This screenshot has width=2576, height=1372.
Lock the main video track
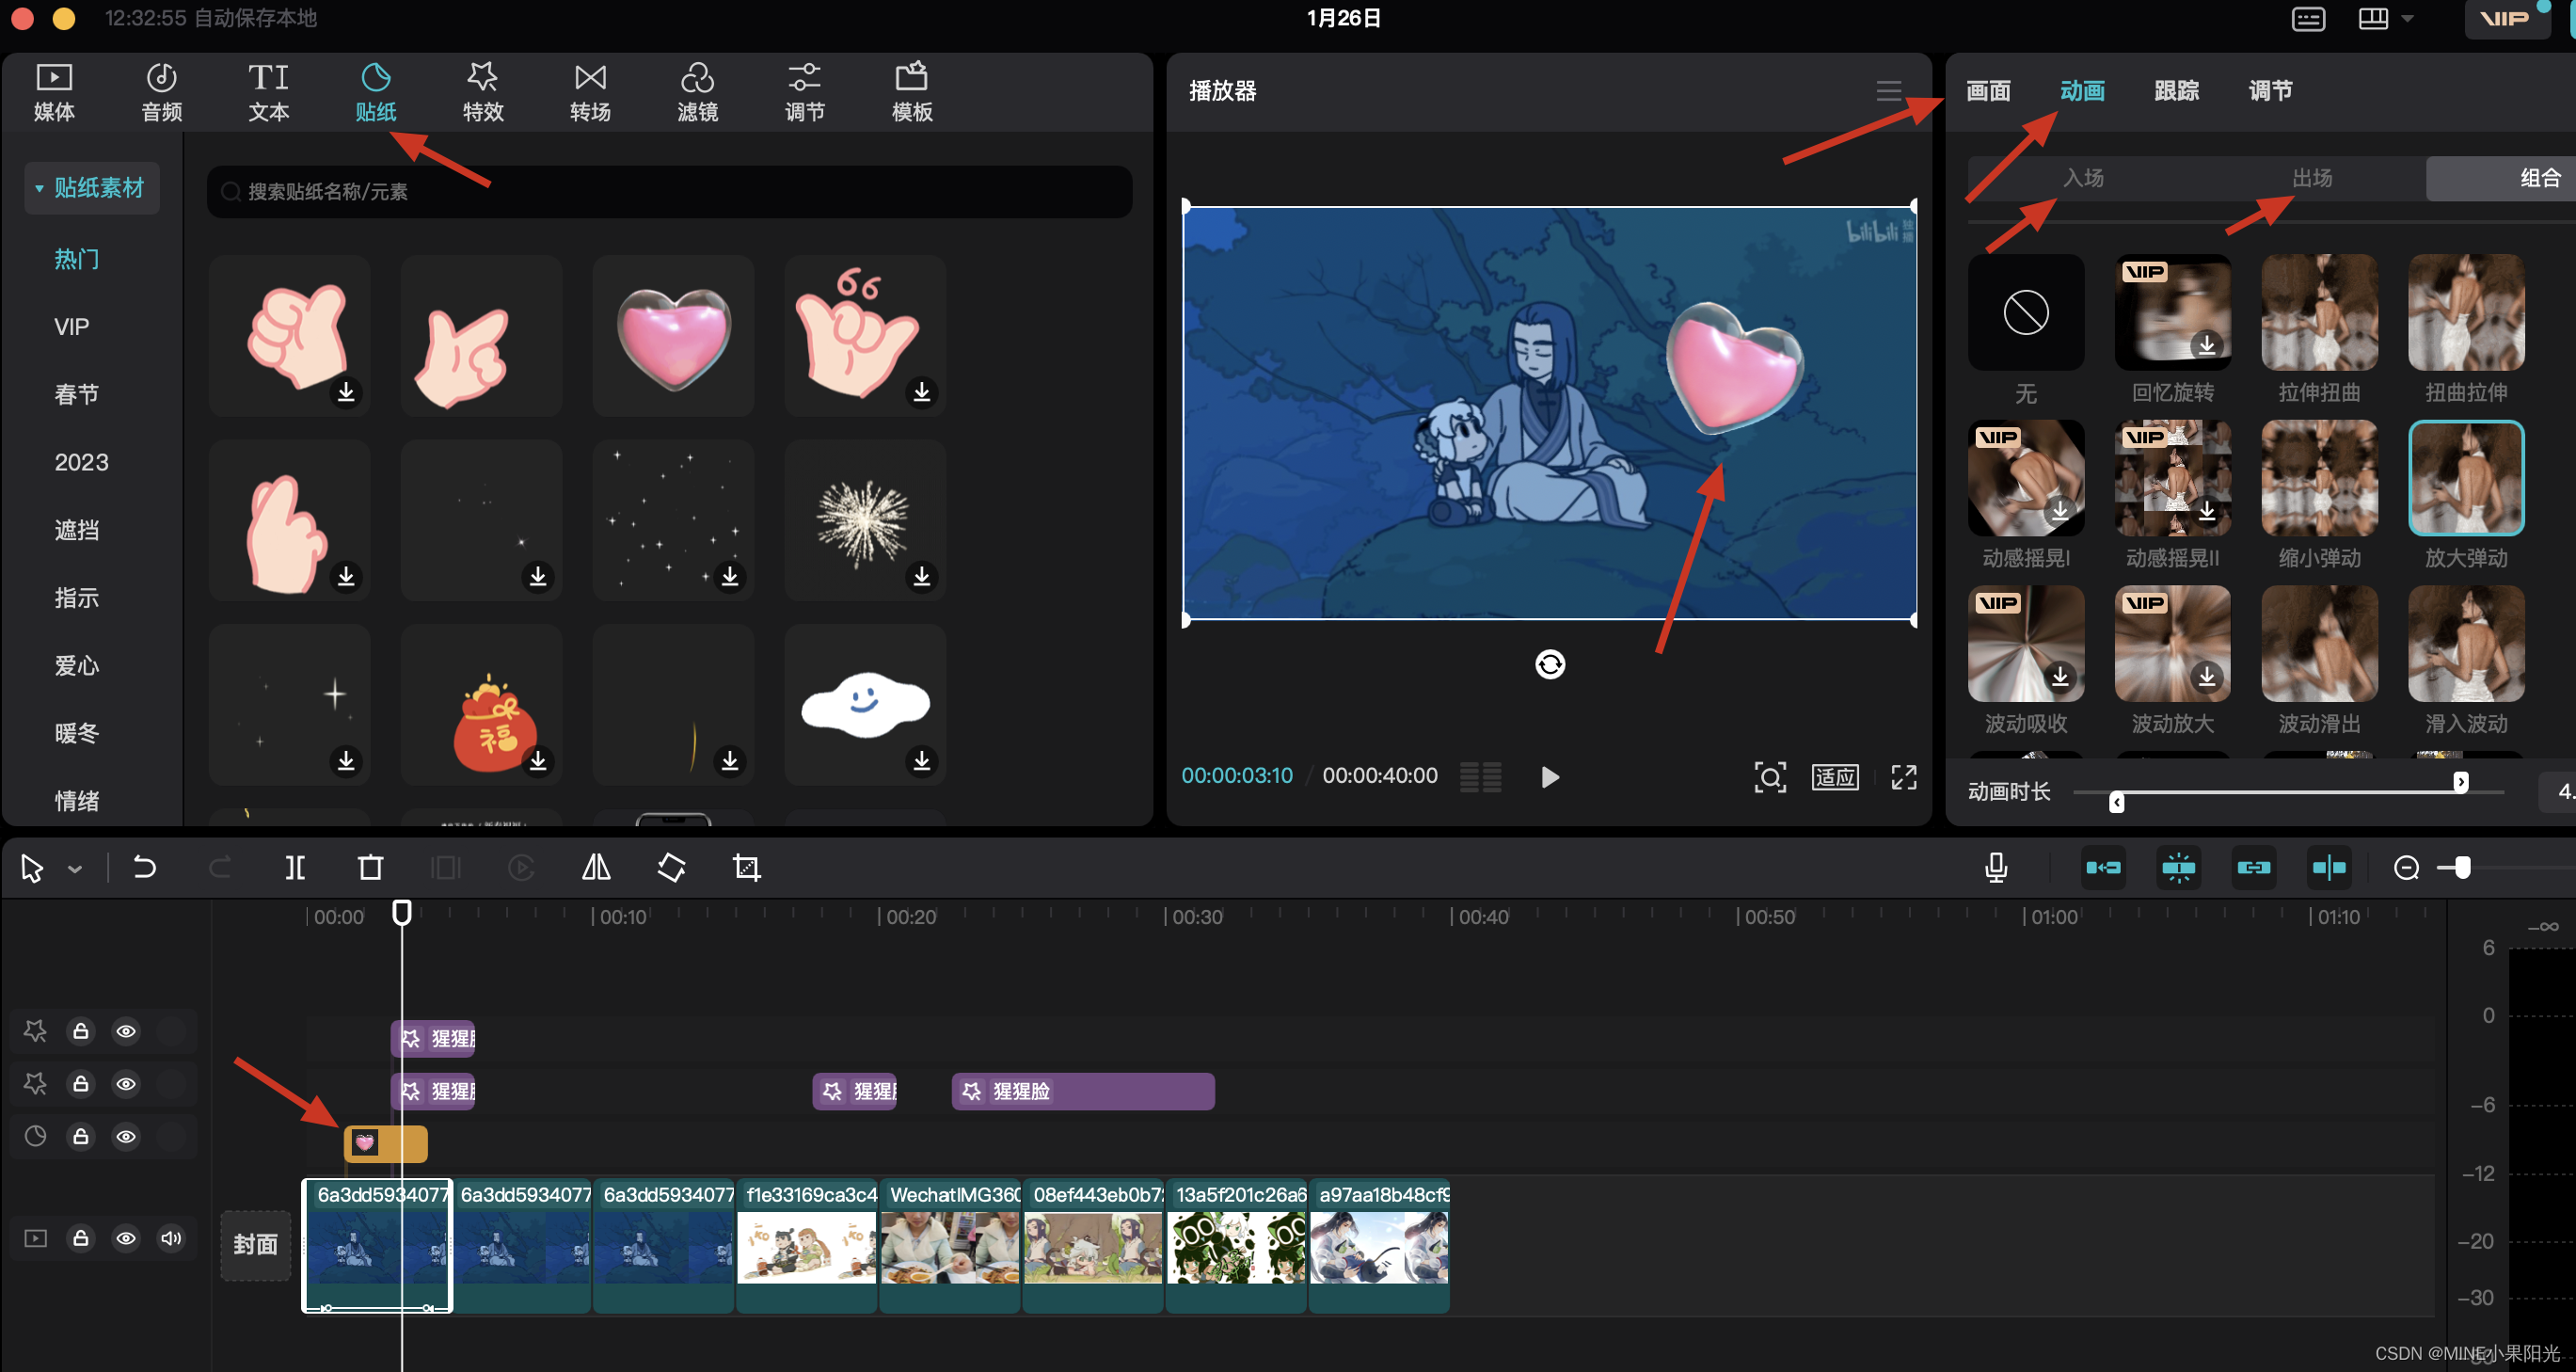pos(81,1238)
